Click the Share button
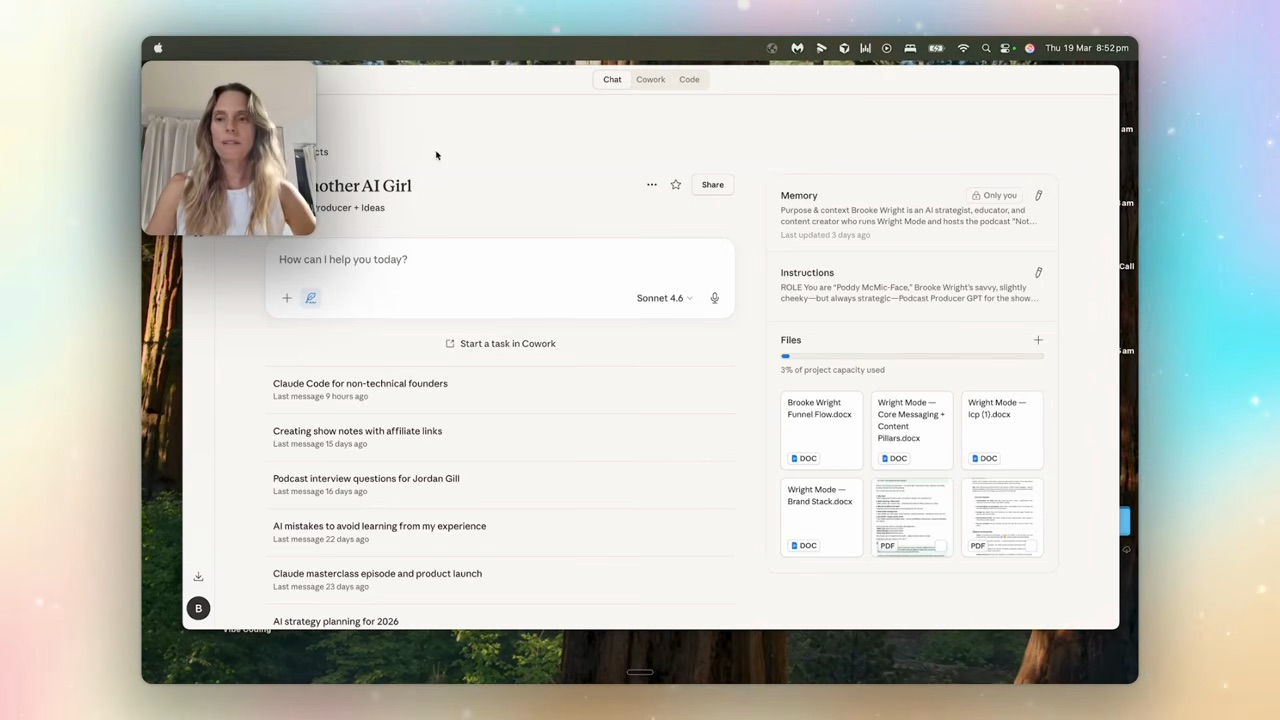The height and width of the screenshot is (720, 1280). 712,185
